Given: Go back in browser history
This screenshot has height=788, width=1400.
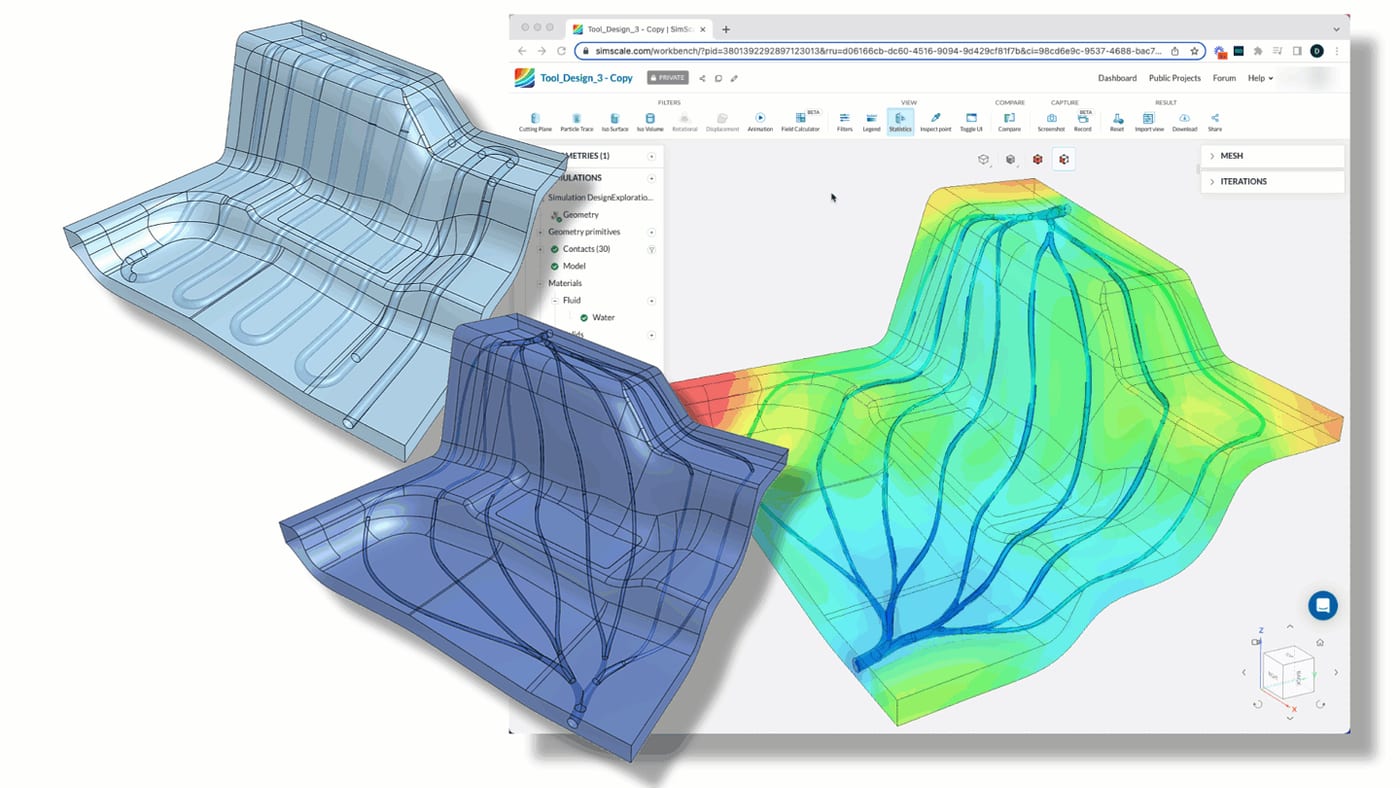Looking at the screenshot, I should 521,51.
